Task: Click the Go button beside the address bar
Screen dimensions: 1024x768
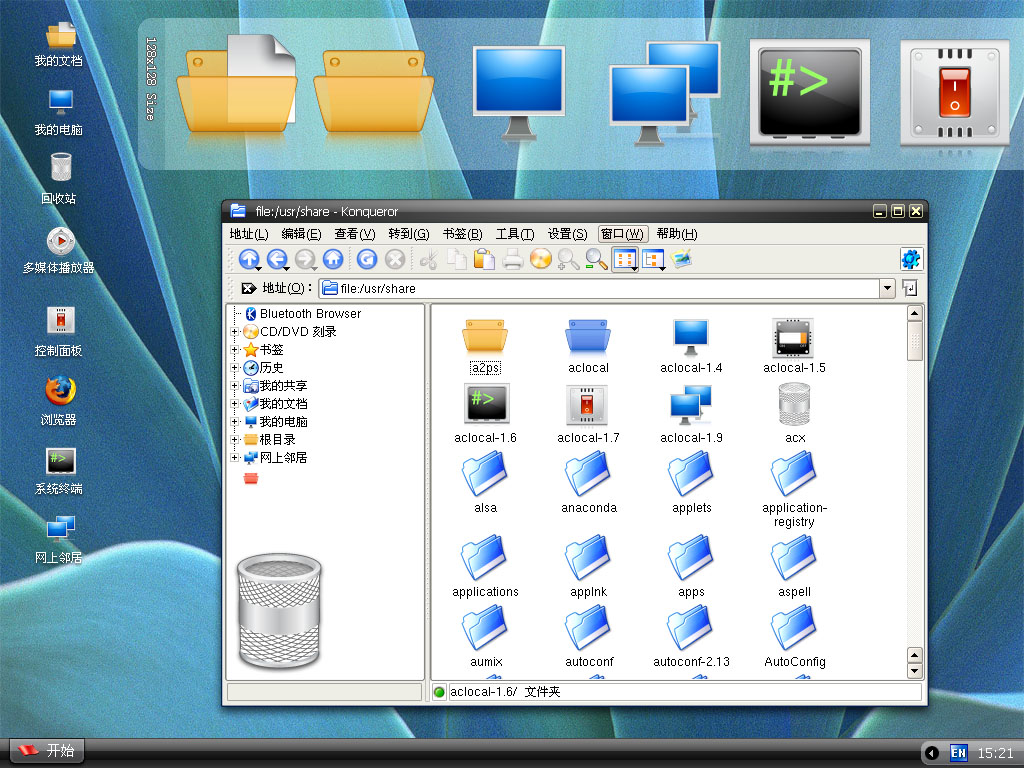Action: point(910,288)
